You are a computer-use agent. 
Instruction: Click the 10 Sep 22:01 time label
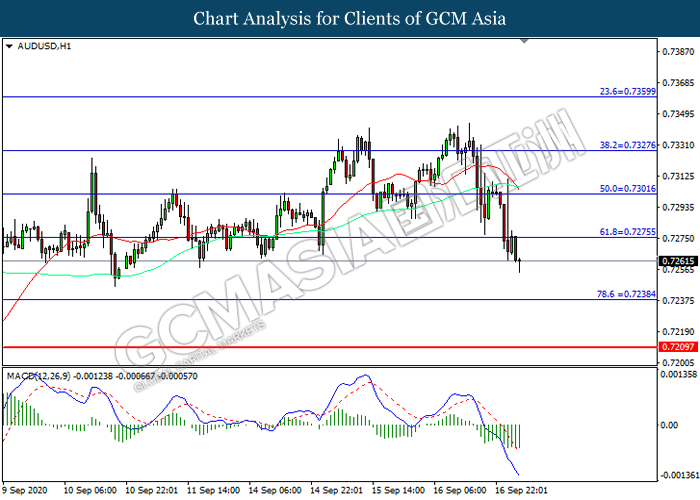click(x=151, y=490)
